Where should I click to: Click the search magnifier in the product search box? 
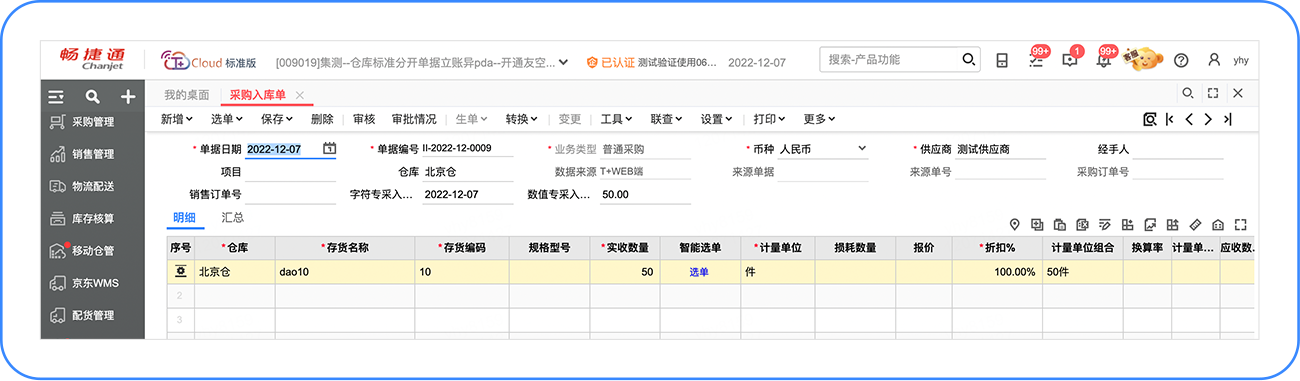pos(968,60)
